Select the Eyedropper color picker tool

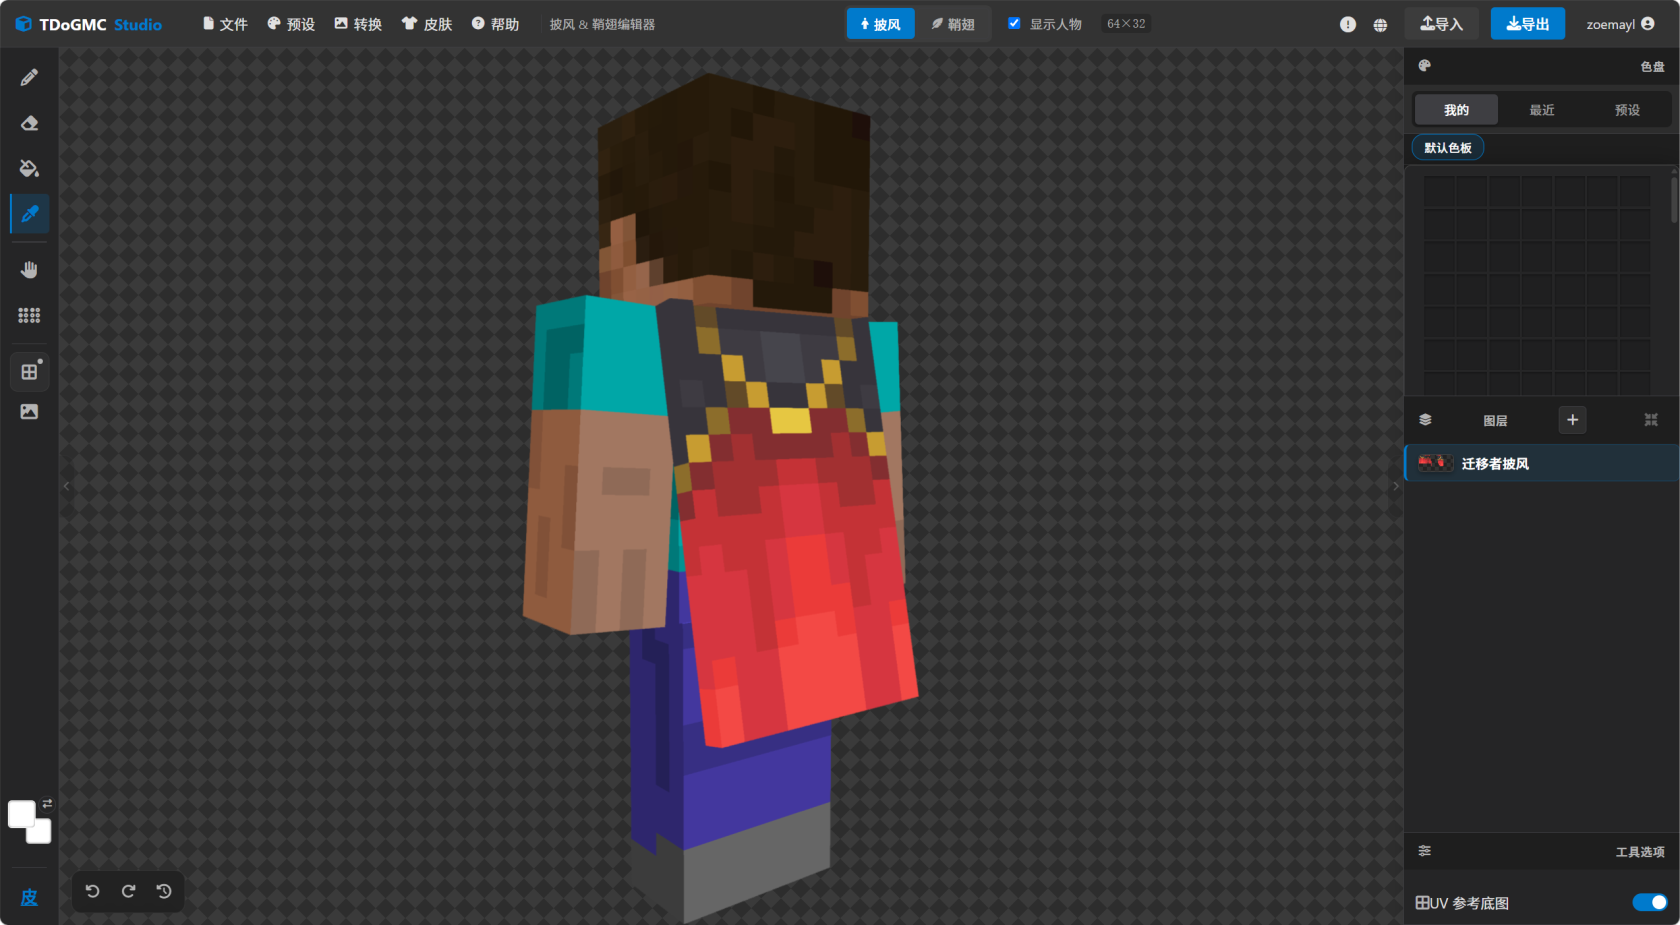pyautogui.click(x=29, y=214)
